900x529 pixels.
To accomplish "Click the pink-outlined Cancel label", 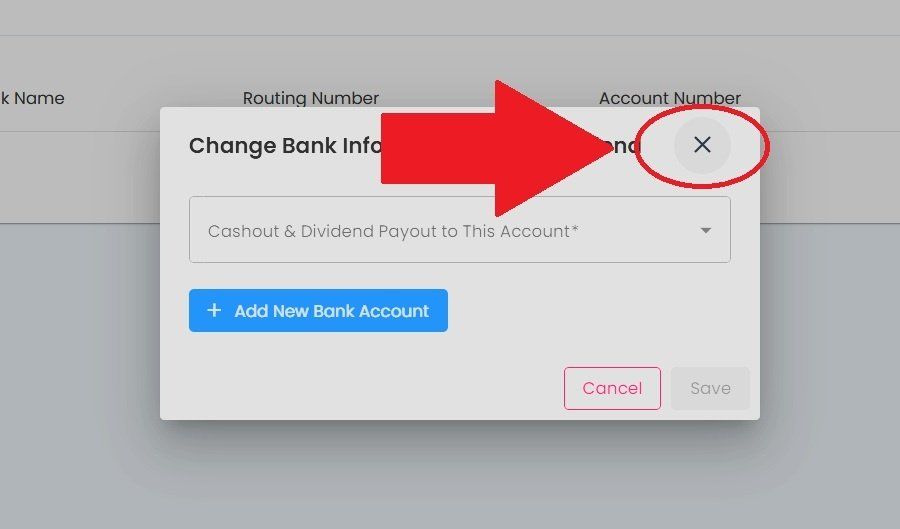I will 612,388.
